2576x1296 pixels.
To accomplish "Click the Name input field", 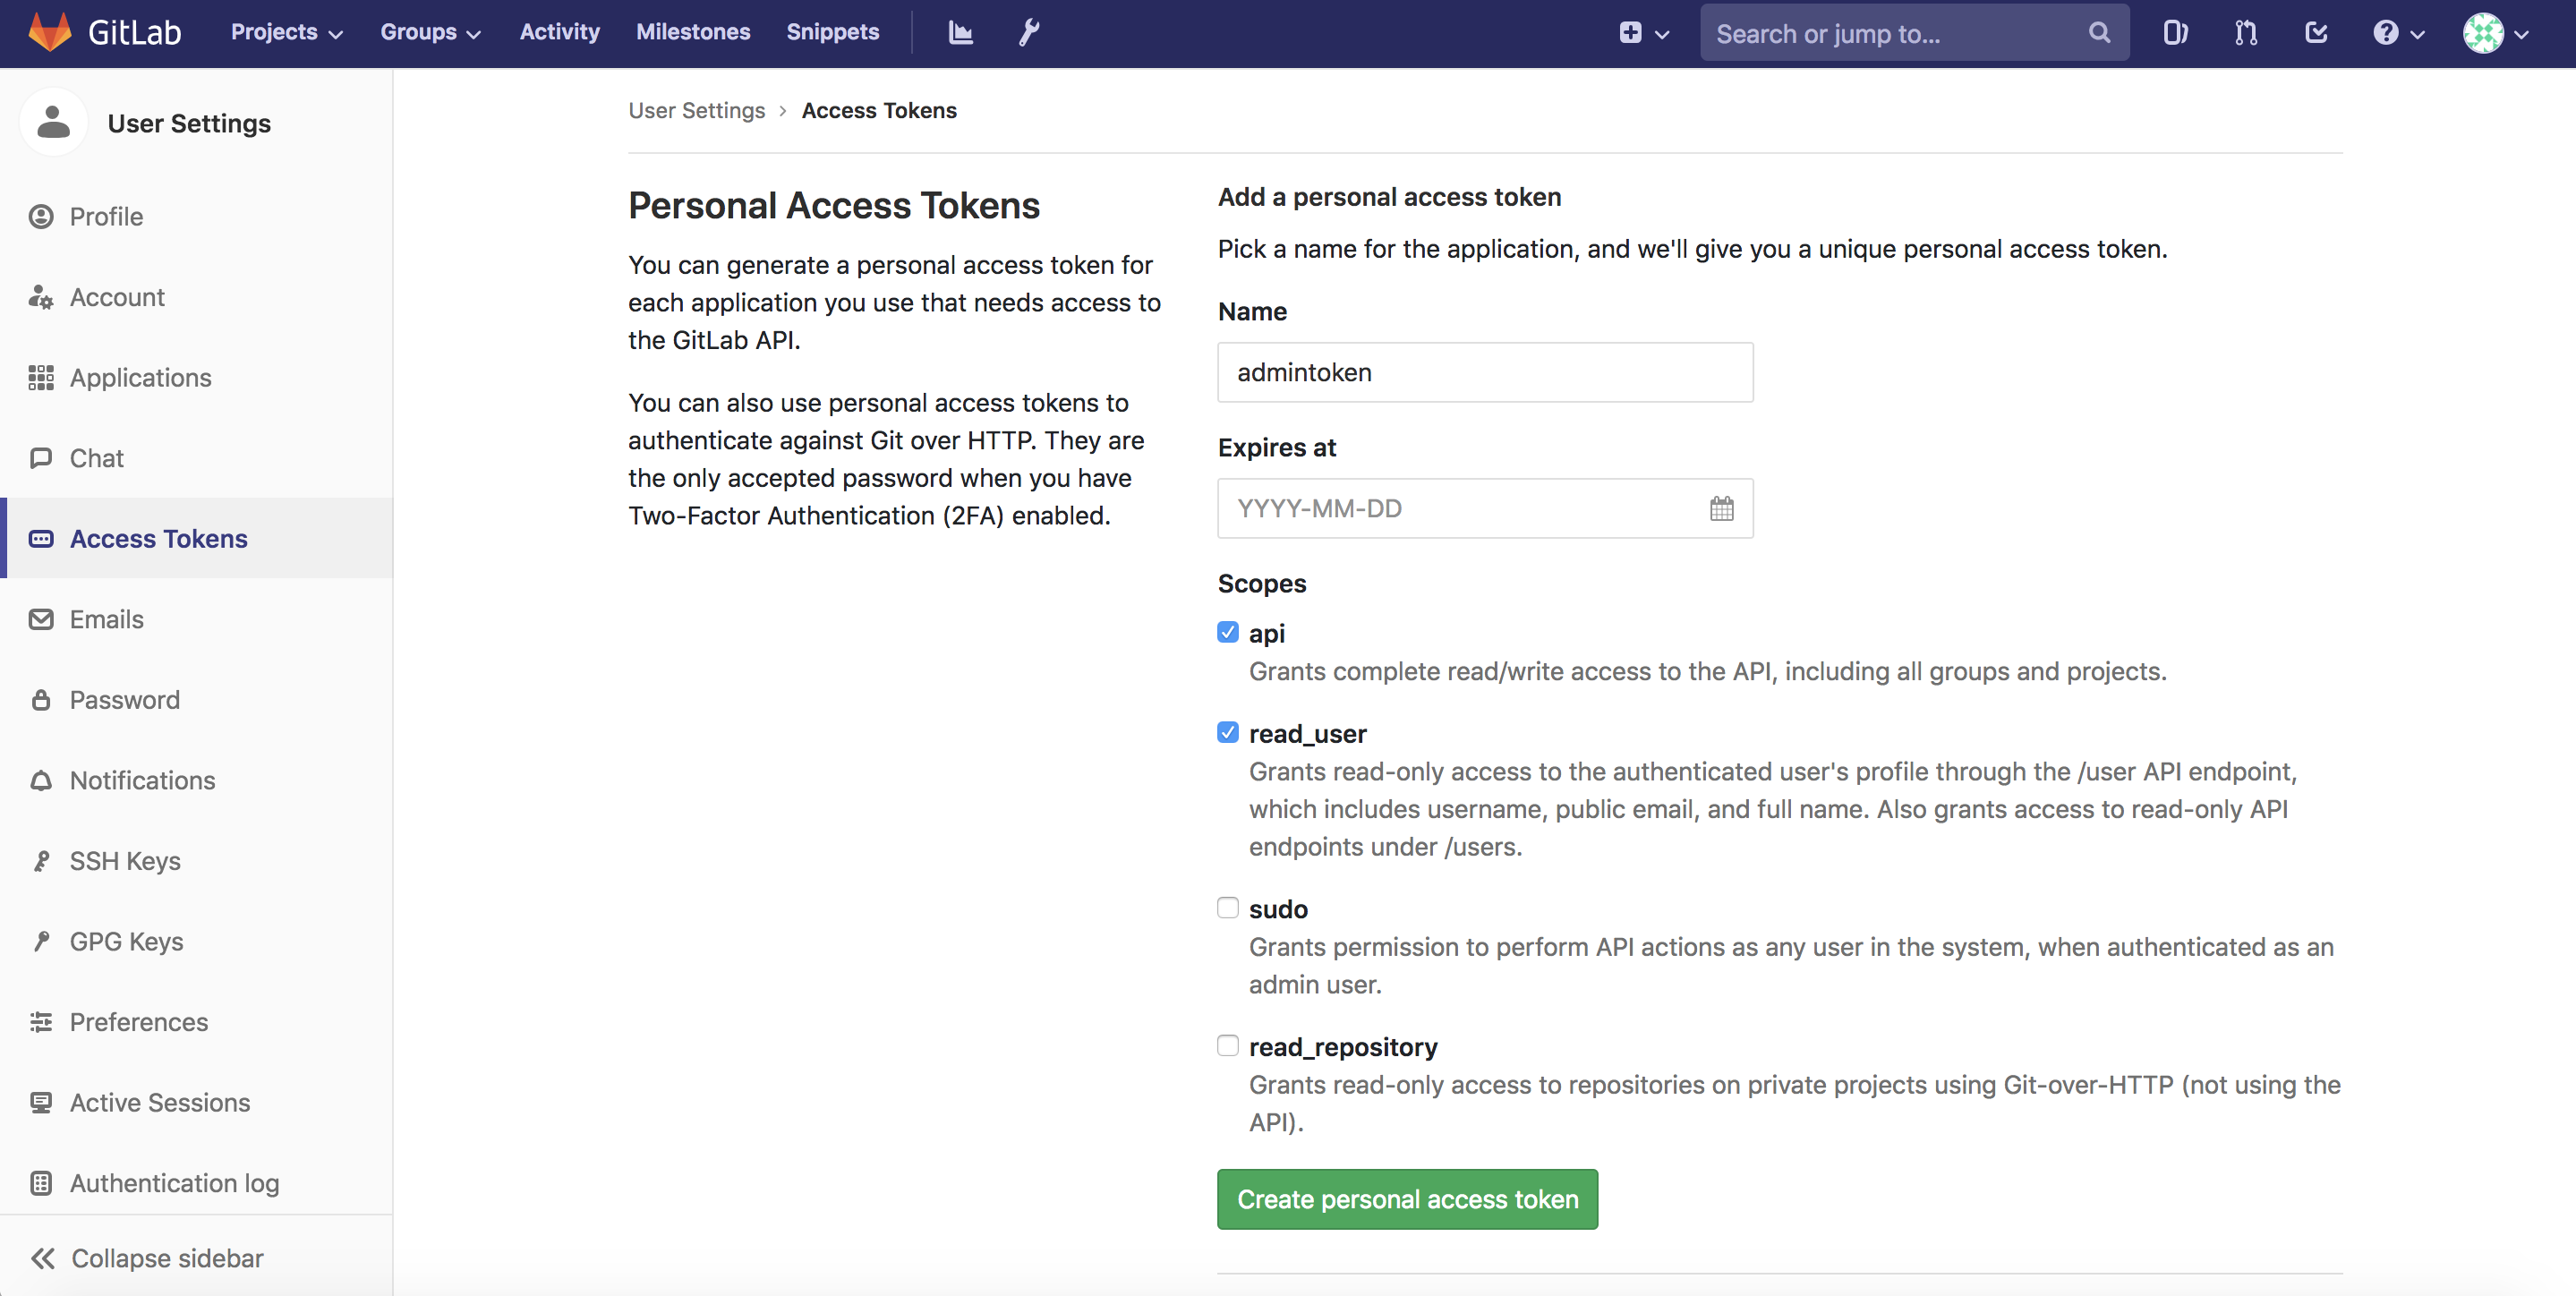I will coord(1487,372).
